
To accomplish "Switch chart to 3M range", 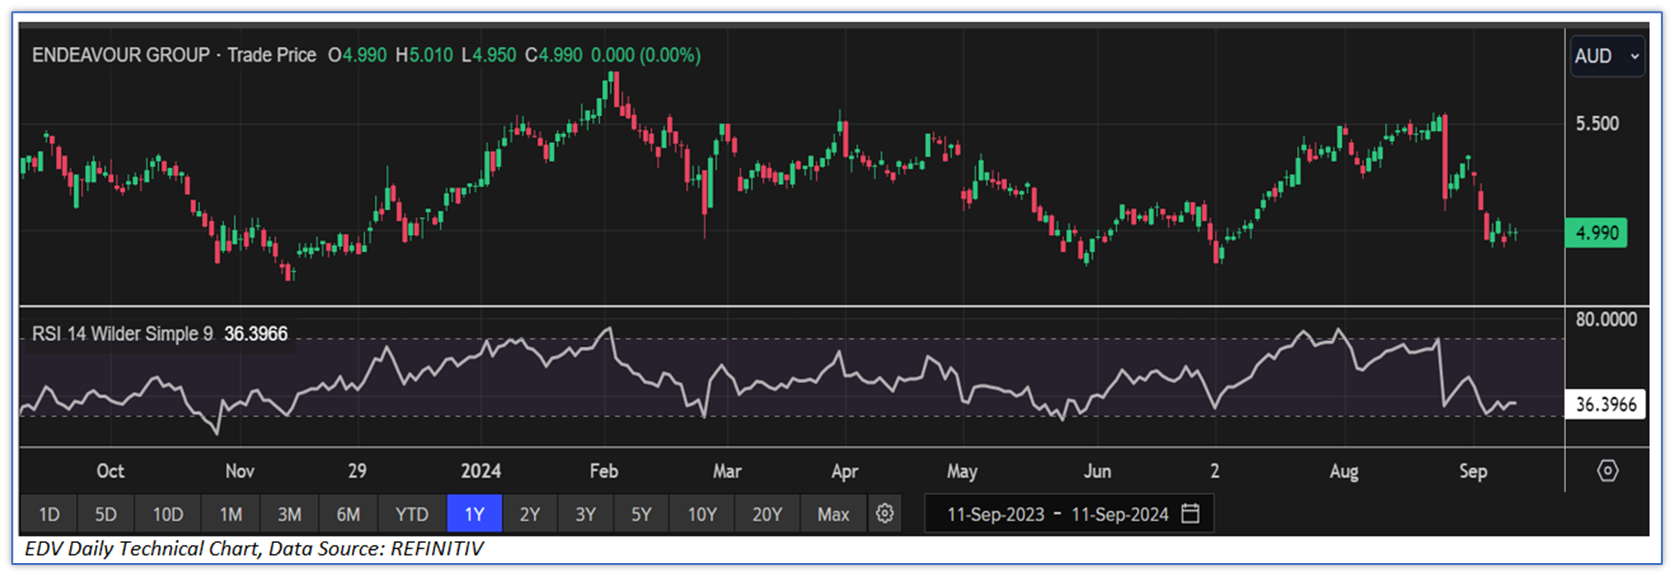I will pos(289,514).
